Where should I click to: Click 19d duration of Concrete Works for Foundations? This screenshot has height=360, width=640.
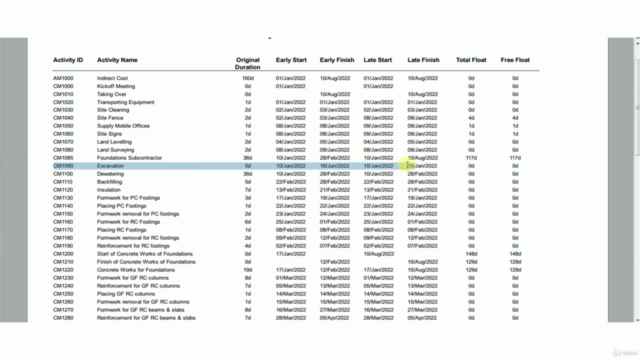point(247,270)
